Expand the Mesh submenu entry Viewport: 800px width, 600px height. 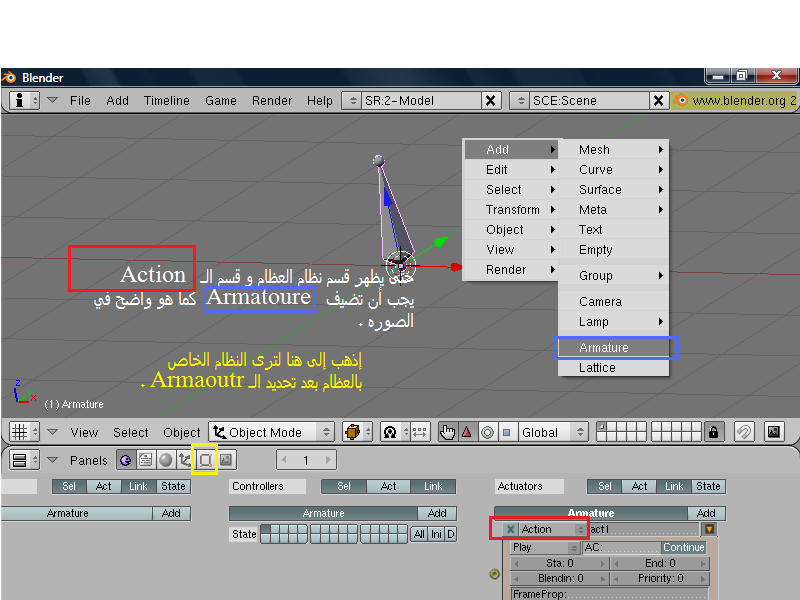[x=613, y=149]
